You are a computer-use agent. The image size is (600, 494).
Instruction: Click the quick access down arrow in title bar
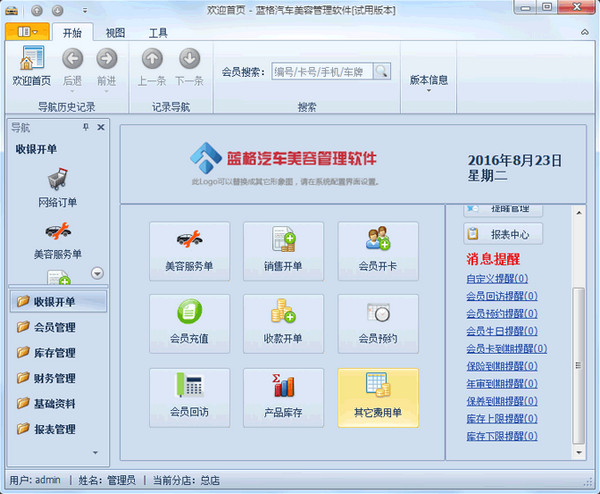point(57,10)
